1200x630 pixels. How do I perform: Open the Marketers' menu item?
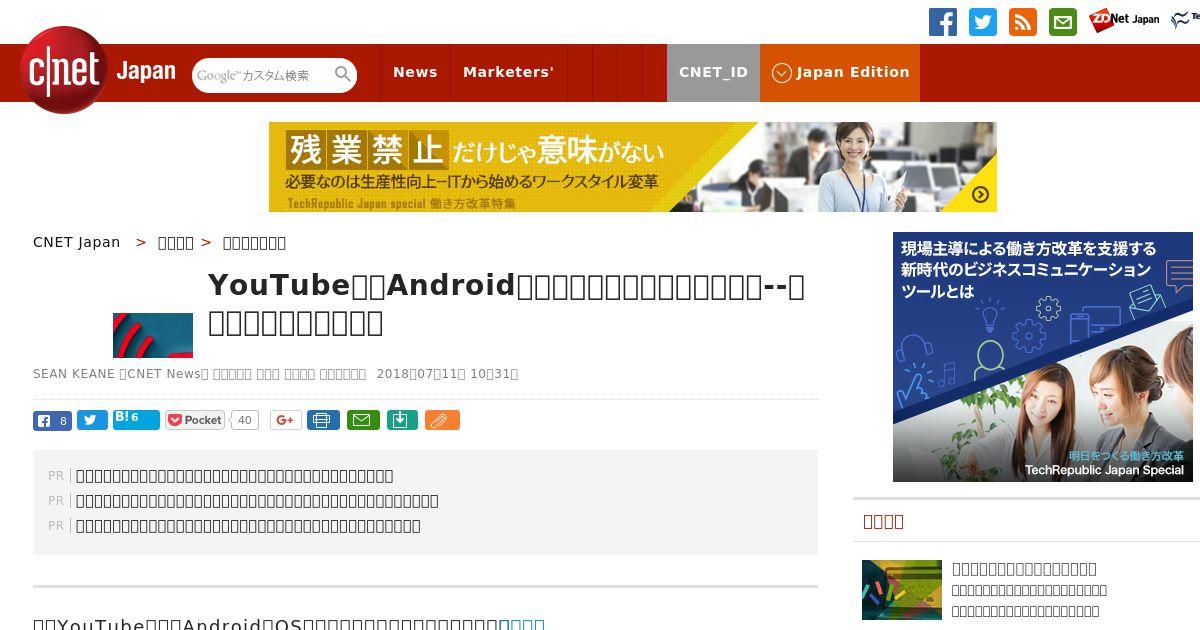(508, 72)
